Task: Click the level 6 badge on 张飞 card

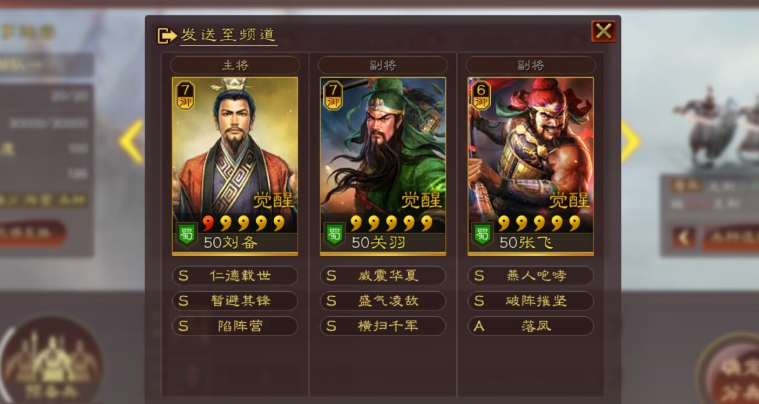Action: tap(481, 95)
